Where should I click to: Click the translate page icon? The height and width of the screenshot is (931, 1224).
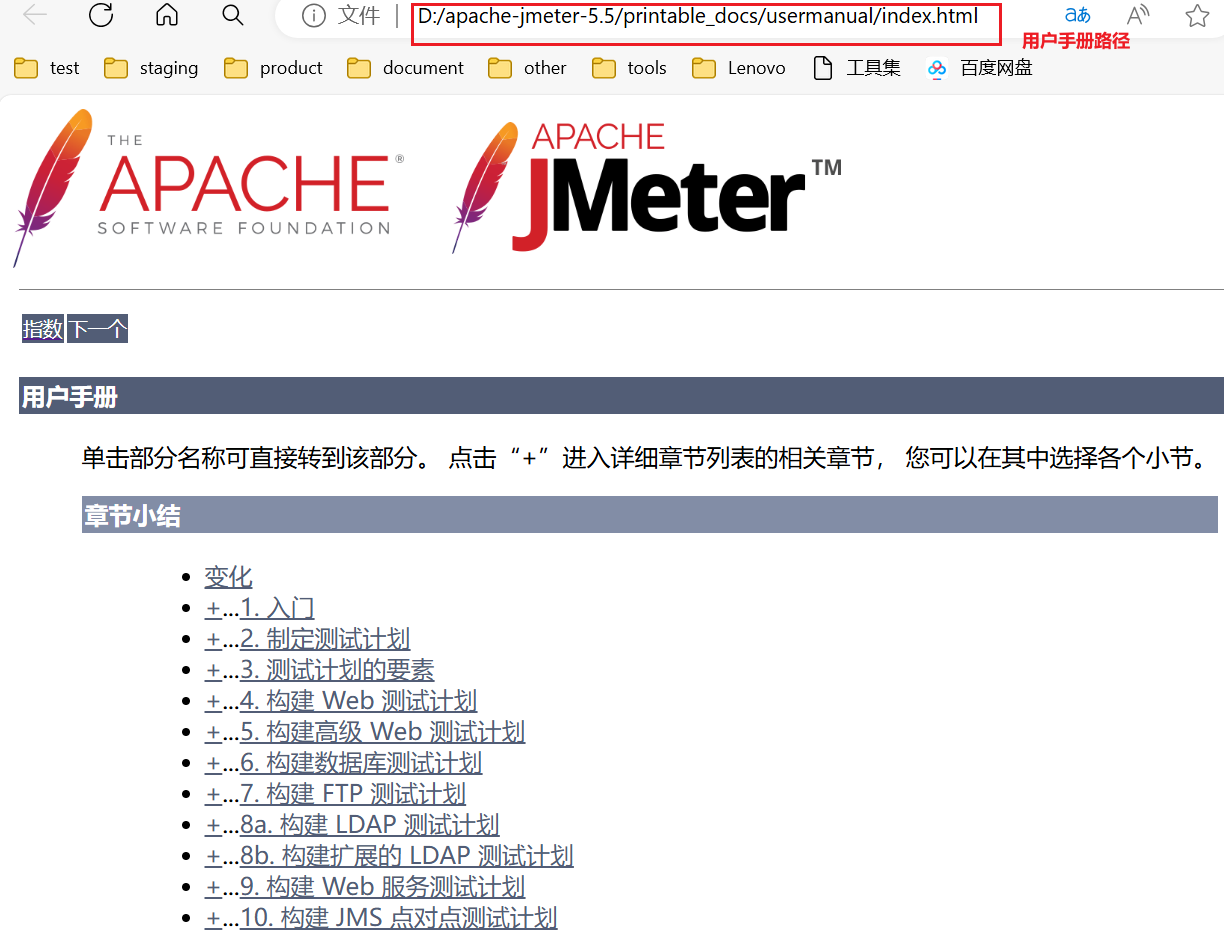[x=1077, y=15]
